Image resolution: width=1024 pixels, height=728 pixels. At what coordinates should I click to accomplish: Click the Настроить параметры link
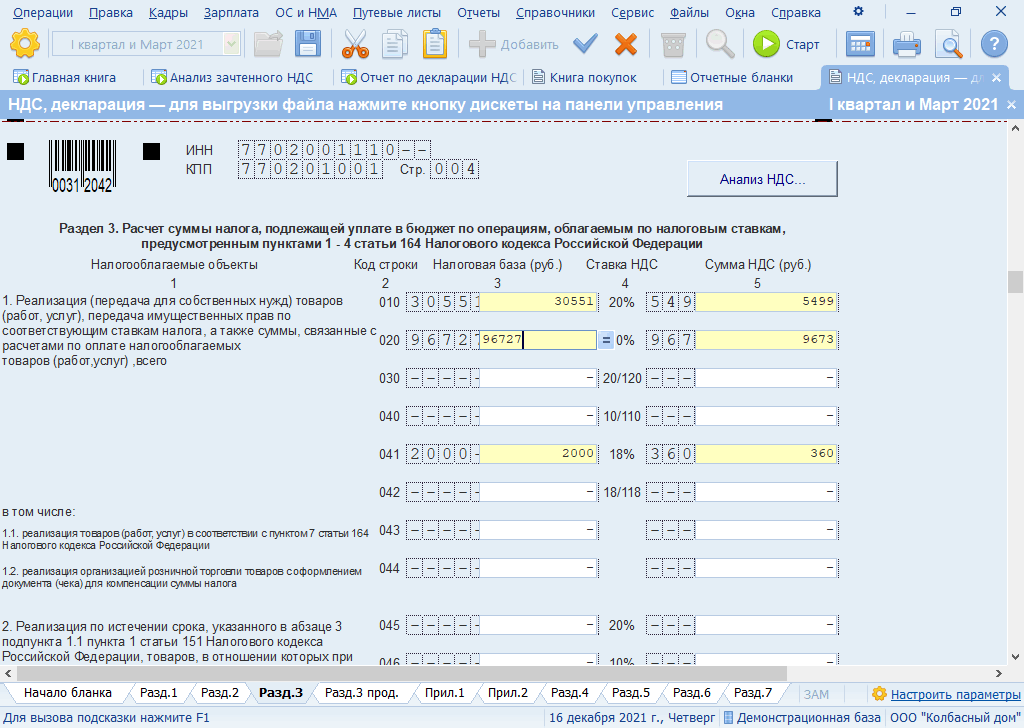955,694
